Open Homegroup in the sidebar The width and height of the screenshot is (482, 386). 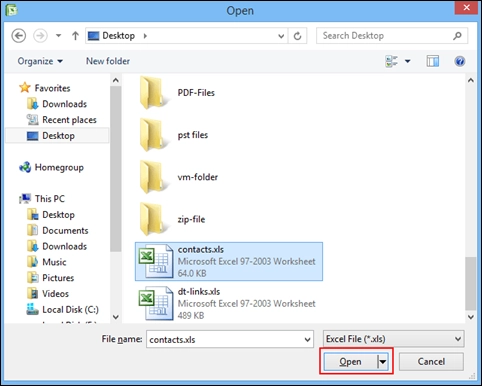tap(51, 167)
